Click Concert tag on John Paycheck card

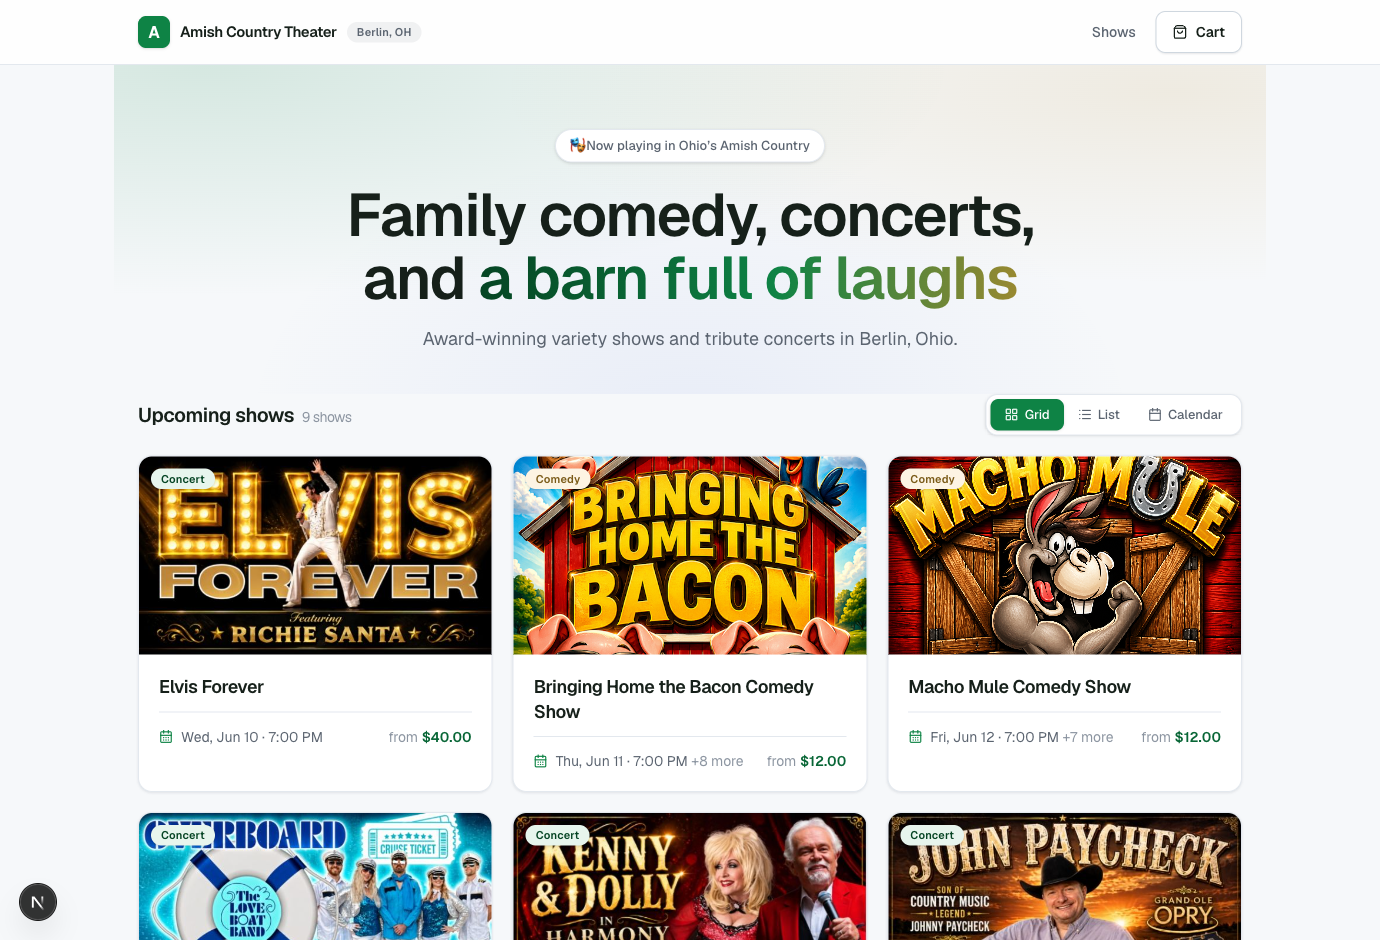coord(932,835)
